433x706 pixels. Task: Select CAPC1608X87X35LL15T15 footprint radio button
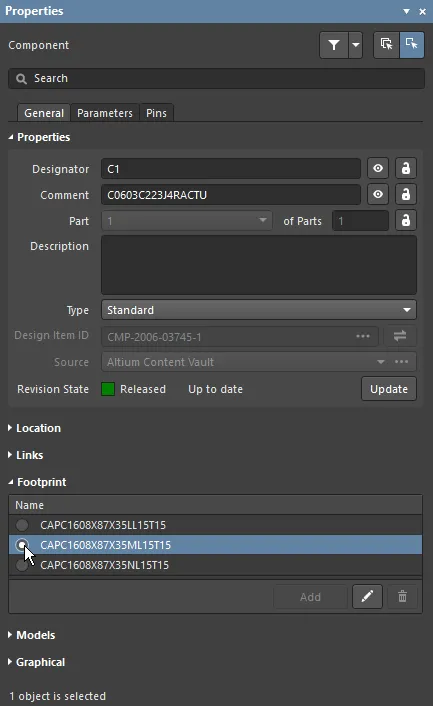pos(22,525)
